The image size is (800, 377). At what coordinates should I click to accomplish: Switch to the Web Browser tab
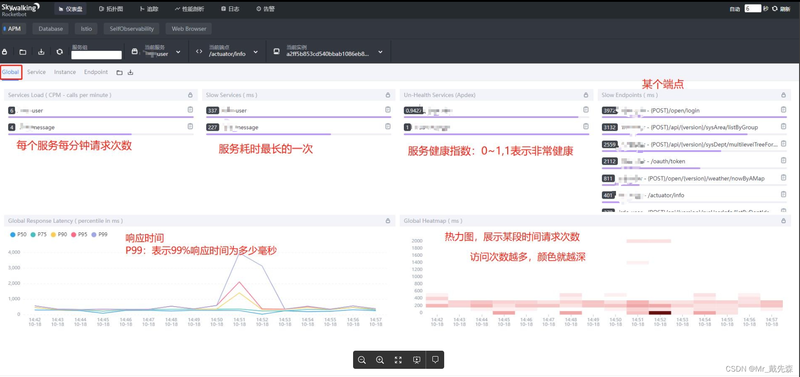(189, 29)
